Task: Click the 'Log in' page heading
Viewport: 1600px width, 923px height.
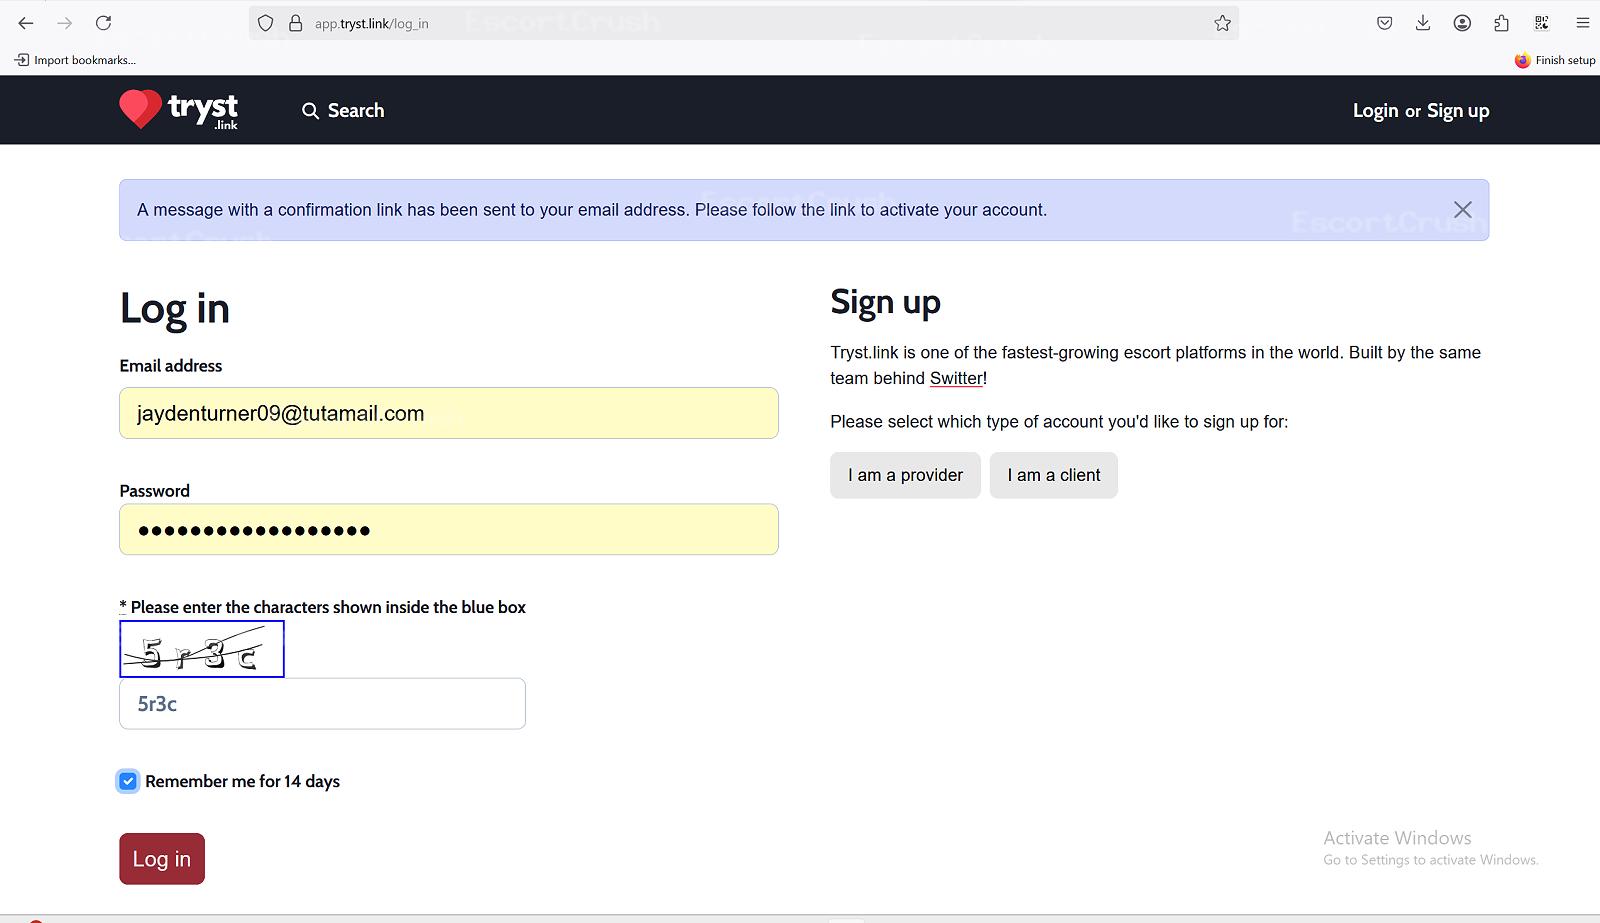Action: [x=175, y=309]
